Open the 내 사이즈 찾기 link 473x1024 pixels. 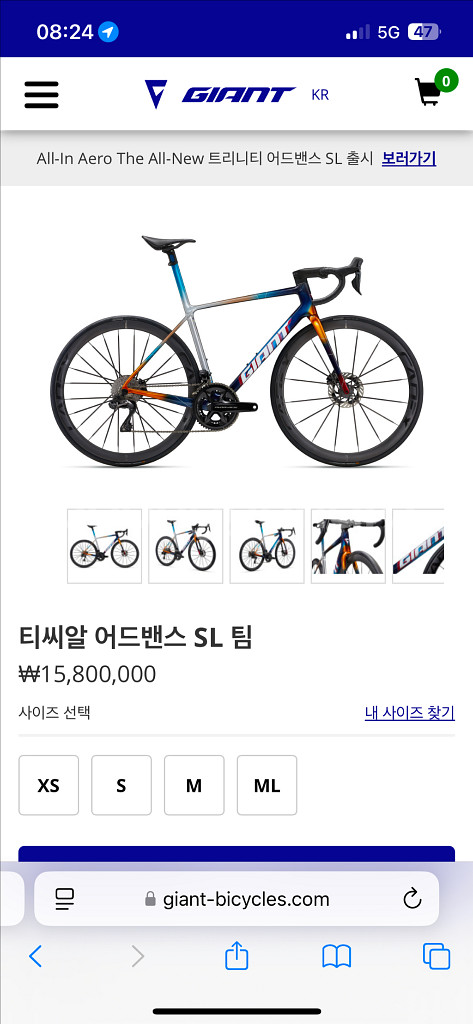pyautogui.click(x=410, y=712)
